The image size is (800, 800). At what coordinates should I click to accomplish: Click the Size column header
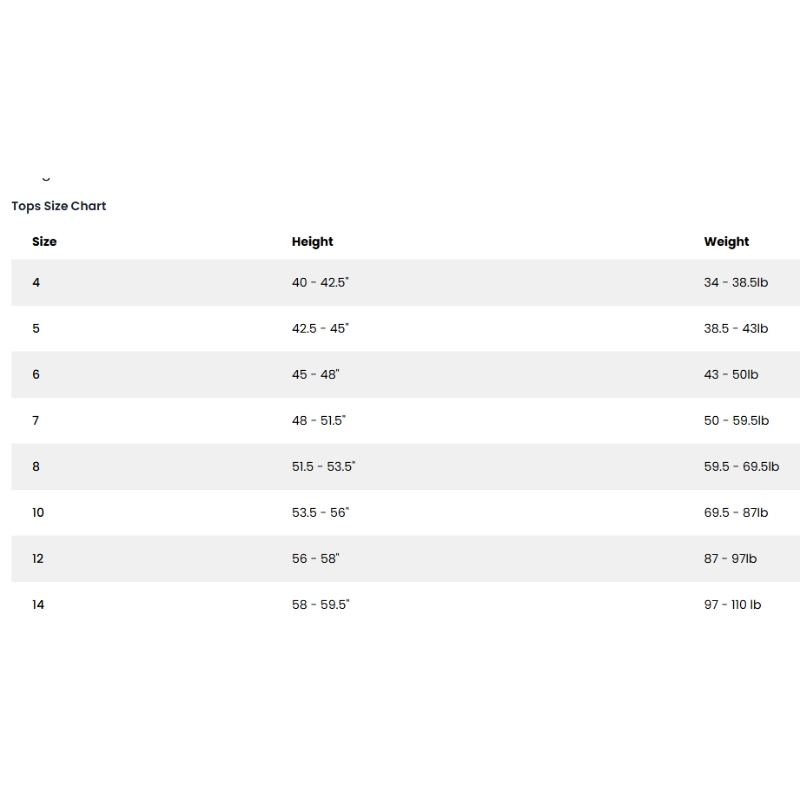coord(44,242)
